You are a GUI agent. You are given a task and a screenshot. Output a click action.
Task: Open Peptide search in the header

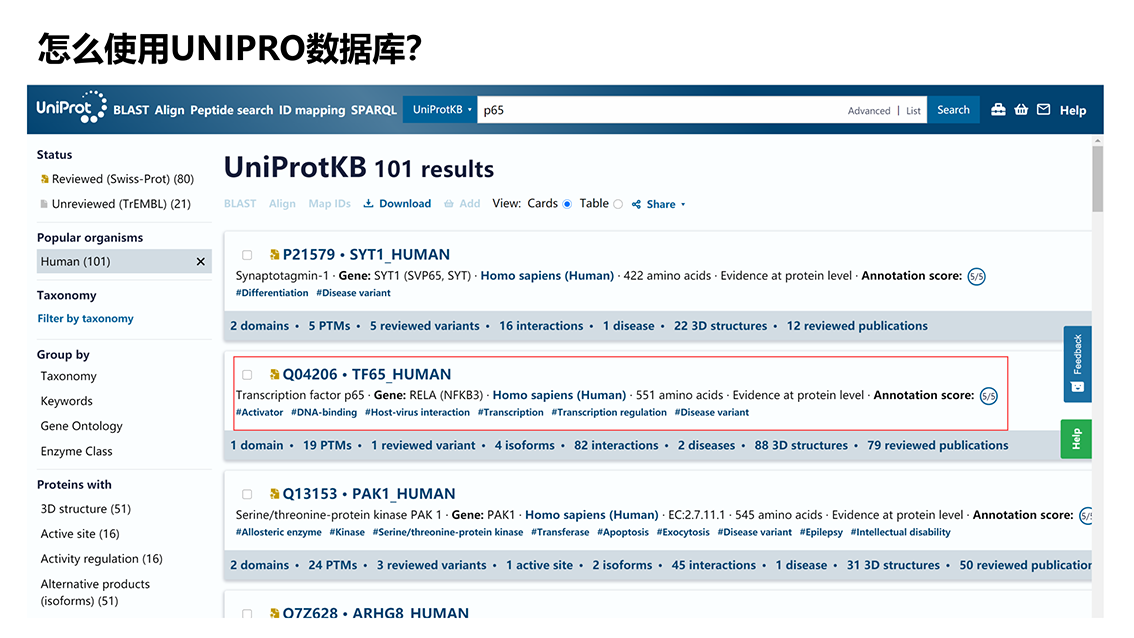coord(231,110)
